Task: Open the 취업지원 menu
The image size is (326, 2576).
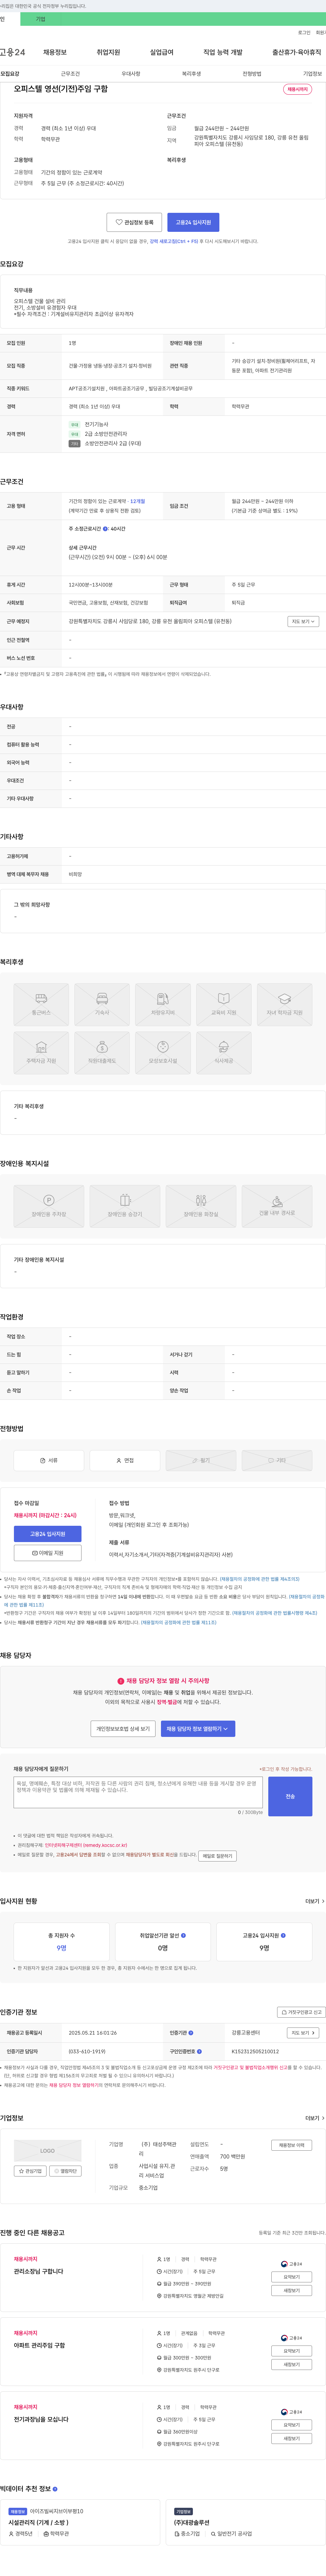Action: [x=108, y=52]
